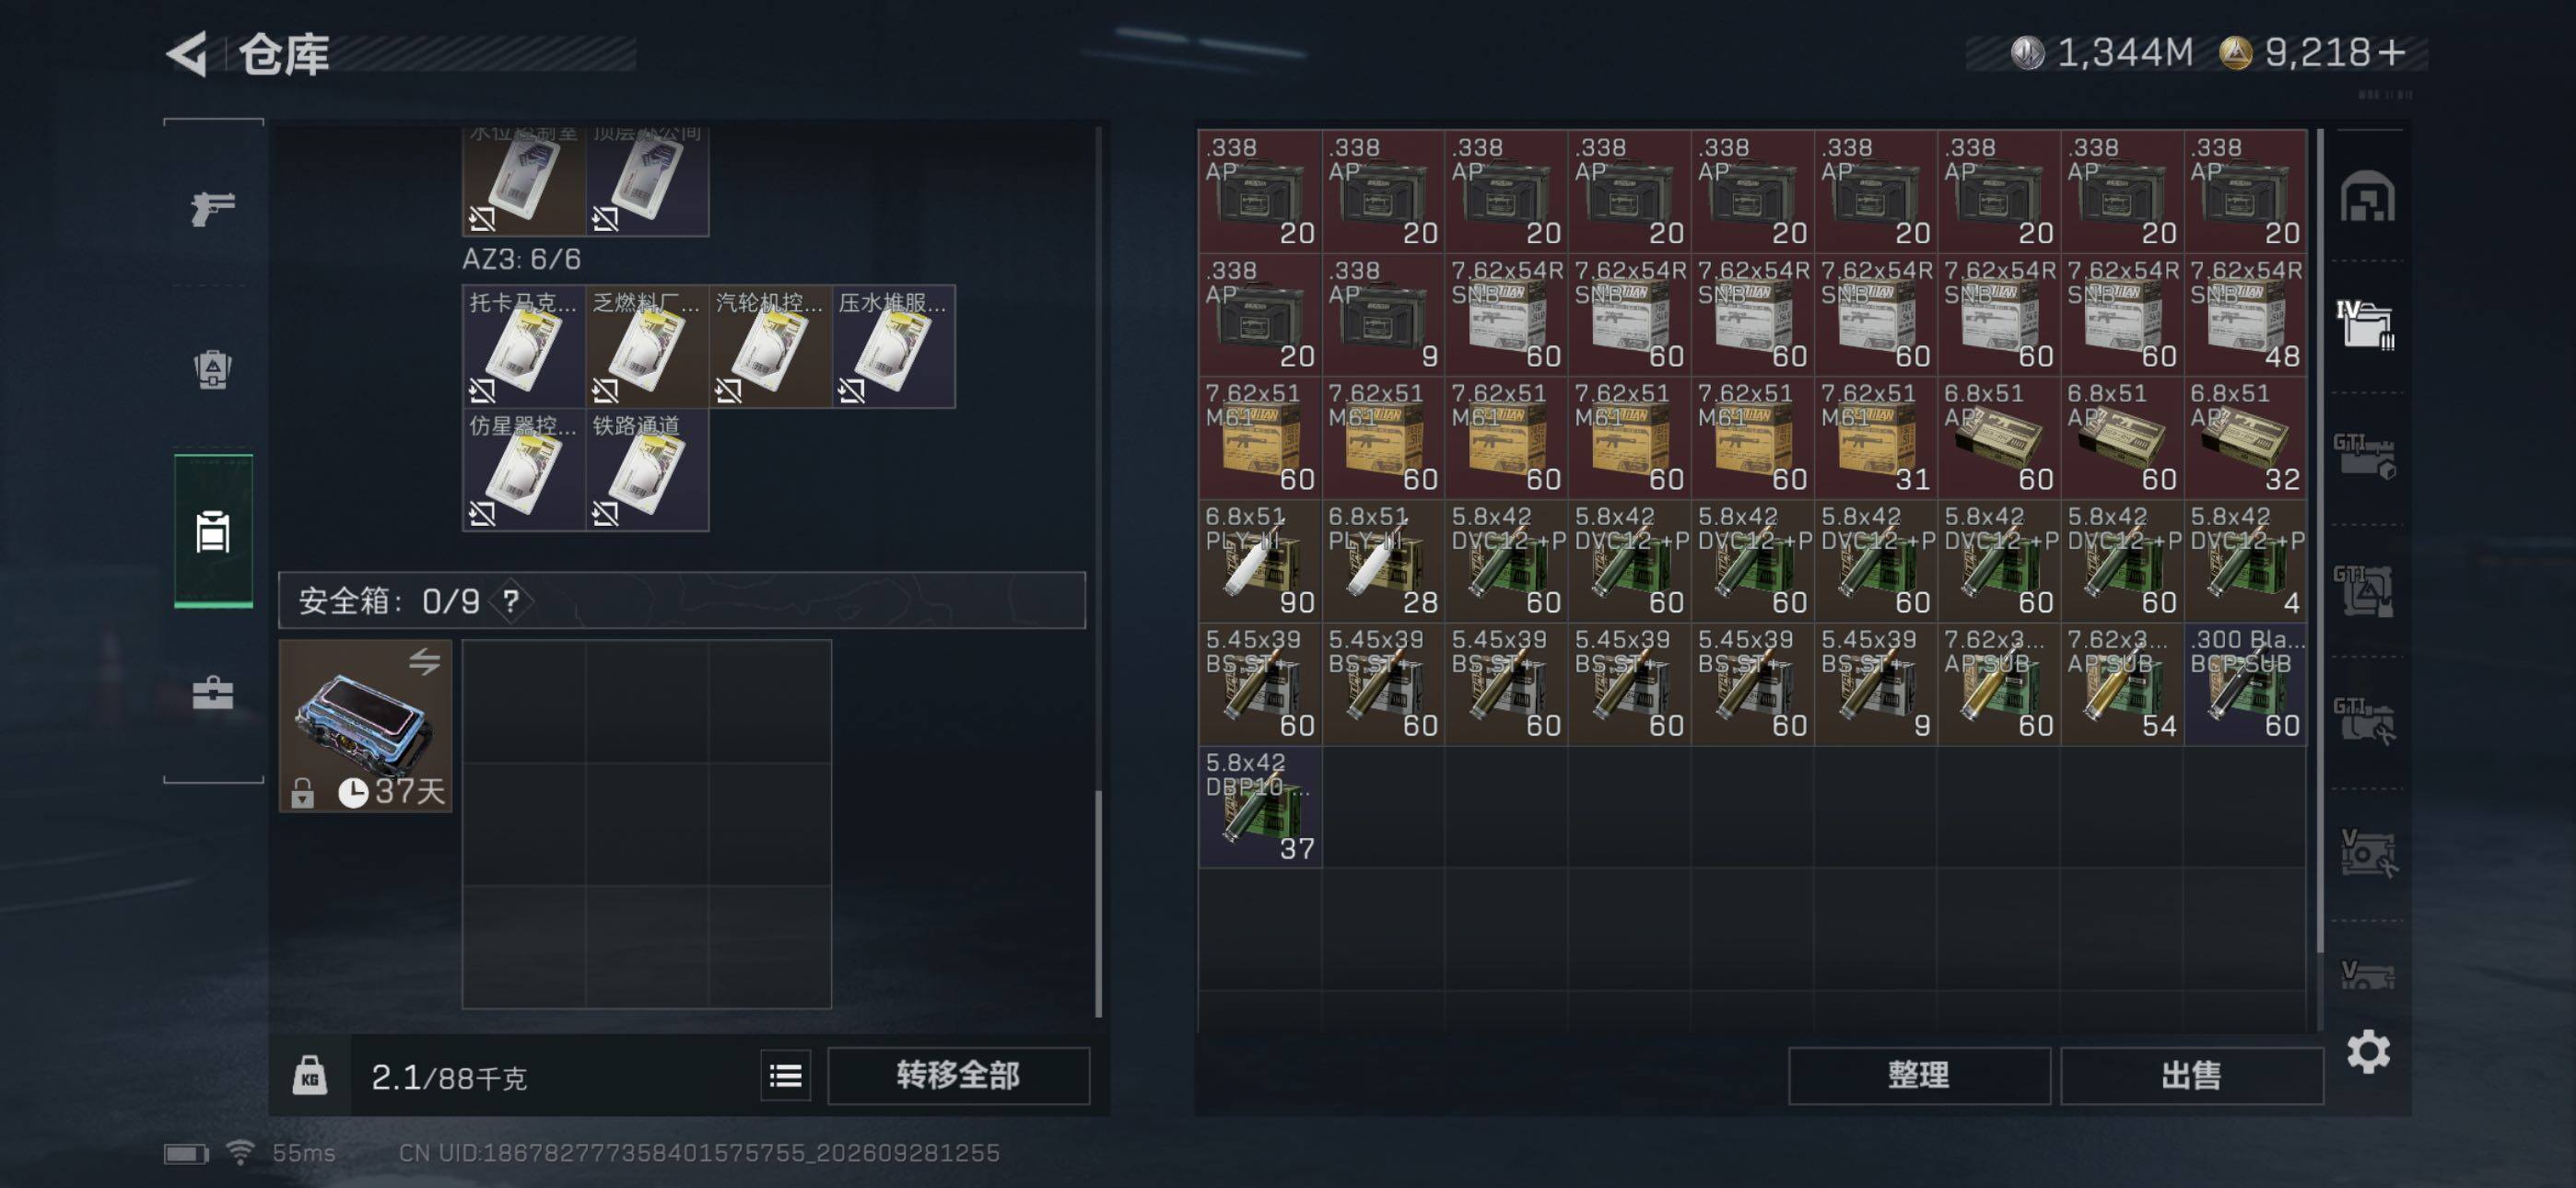2576x1188 pixels.
Task: Click the safe box help question mark
Action: coord(511,601)
